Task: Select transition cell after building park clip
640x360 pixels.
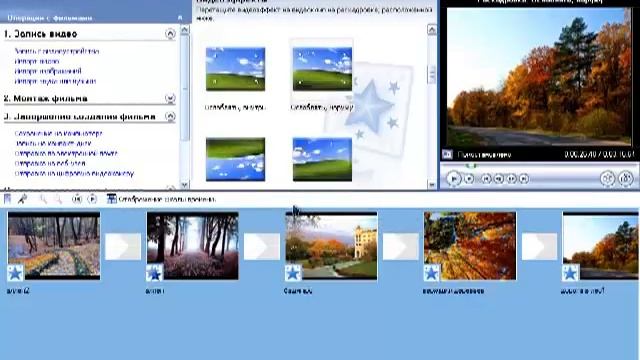Action: pyautogui.click(x=400, y=246)
